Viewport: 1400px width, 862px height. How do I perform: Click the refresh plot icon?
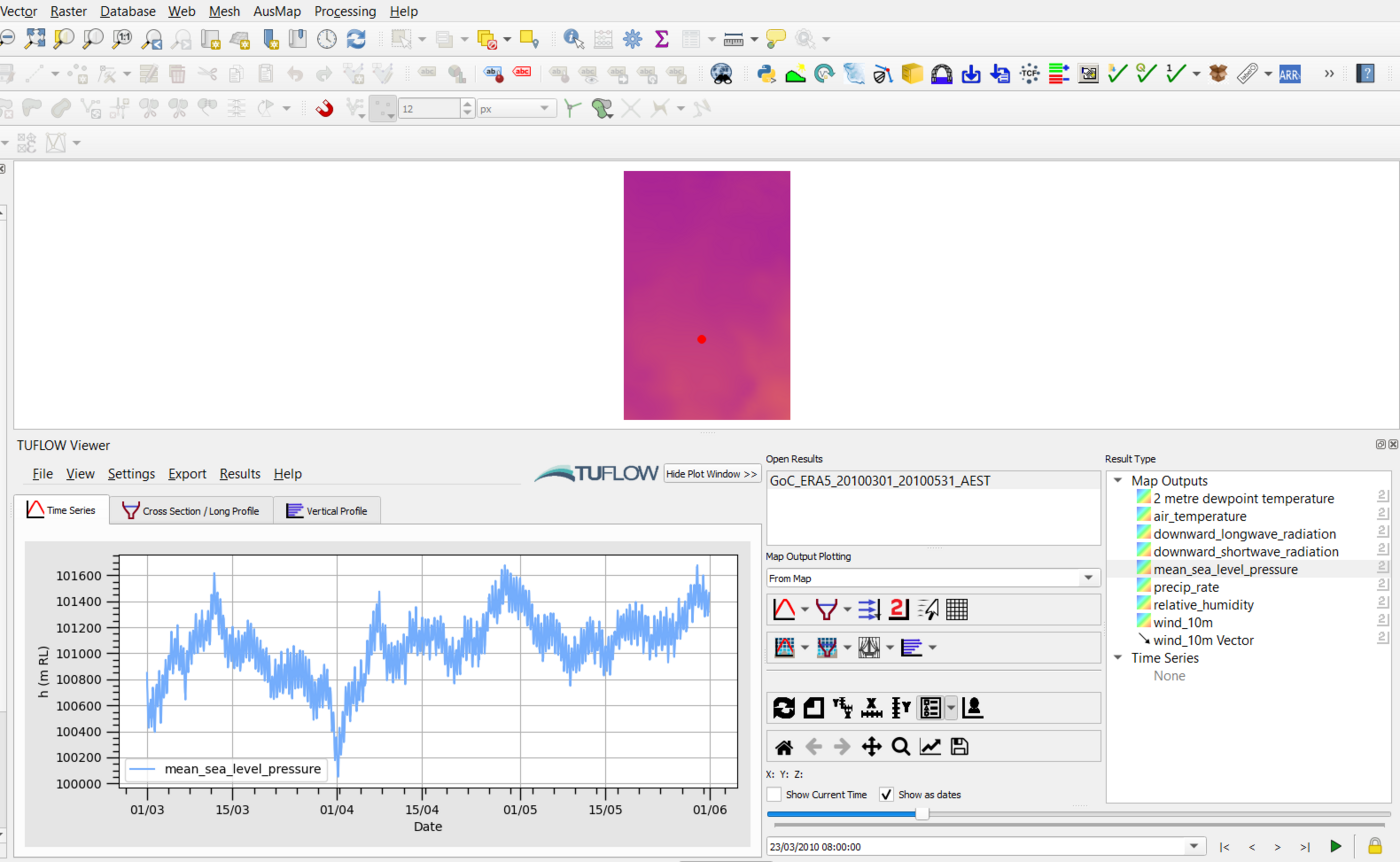(x=784, y=708)
